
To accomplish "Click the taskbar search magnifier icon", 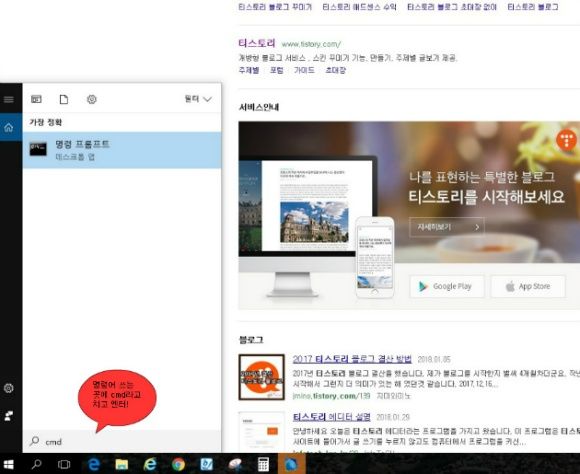I will pyautogui.click(x=36, y=464).
